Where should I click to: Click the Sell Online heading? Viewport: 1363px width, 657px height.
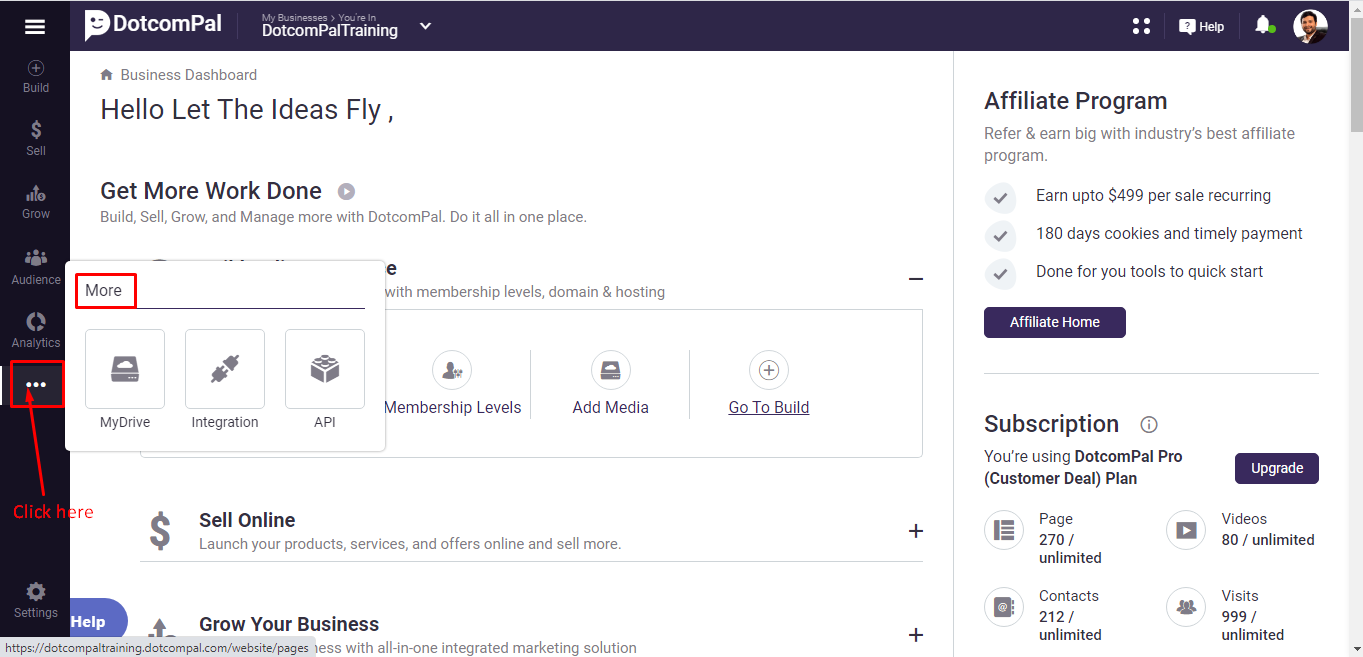tap(247, 520)
